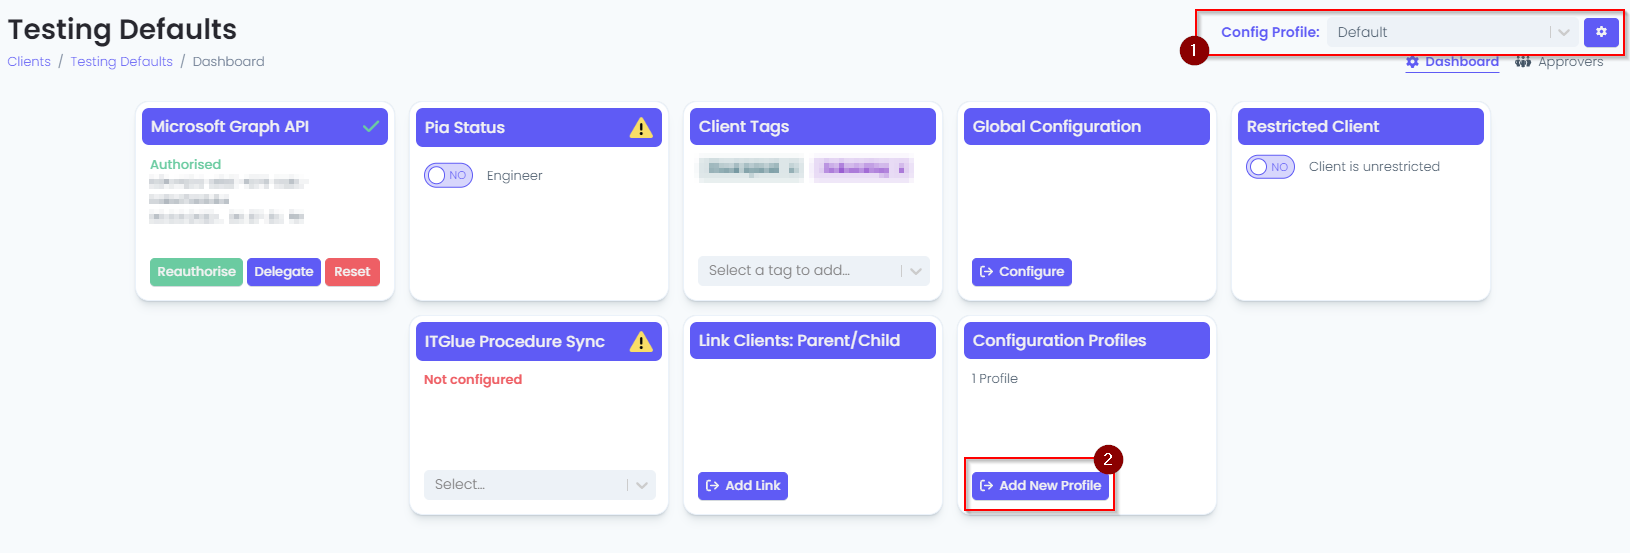Go to Clients via breadcrumb link

pyautogui.click(x=29, y=62)
